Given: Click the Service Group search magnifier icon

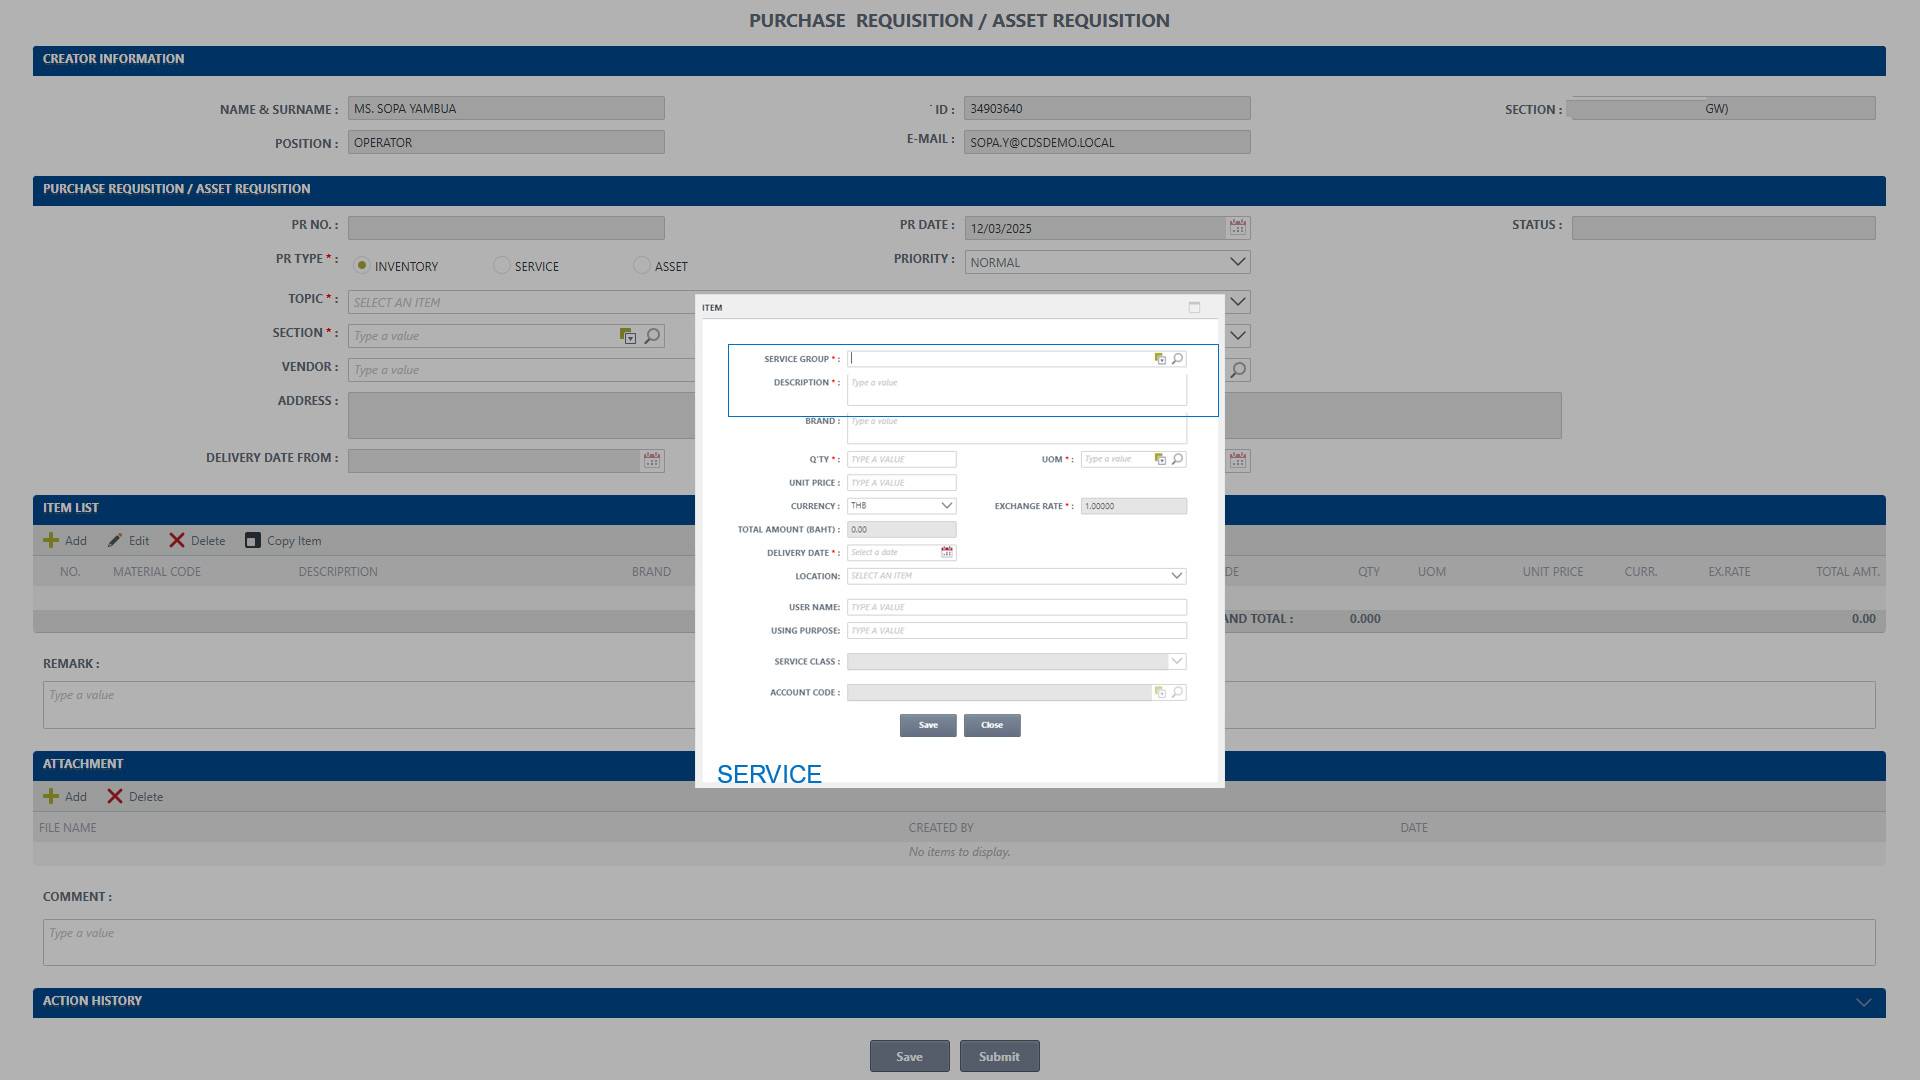Looking at the screenshot, I should pyautogui.click(x=1177, y=359).
